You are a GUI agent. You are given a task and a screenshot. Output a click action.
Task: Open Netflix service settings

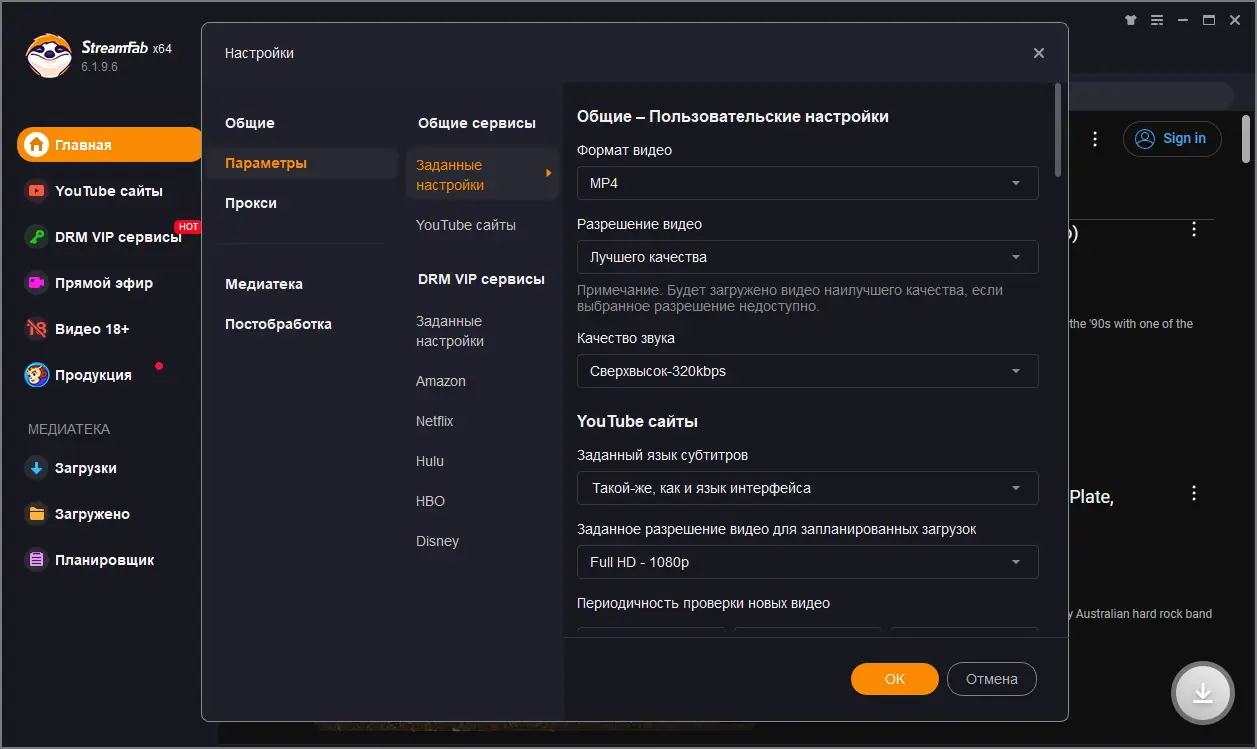click(435, 421)
